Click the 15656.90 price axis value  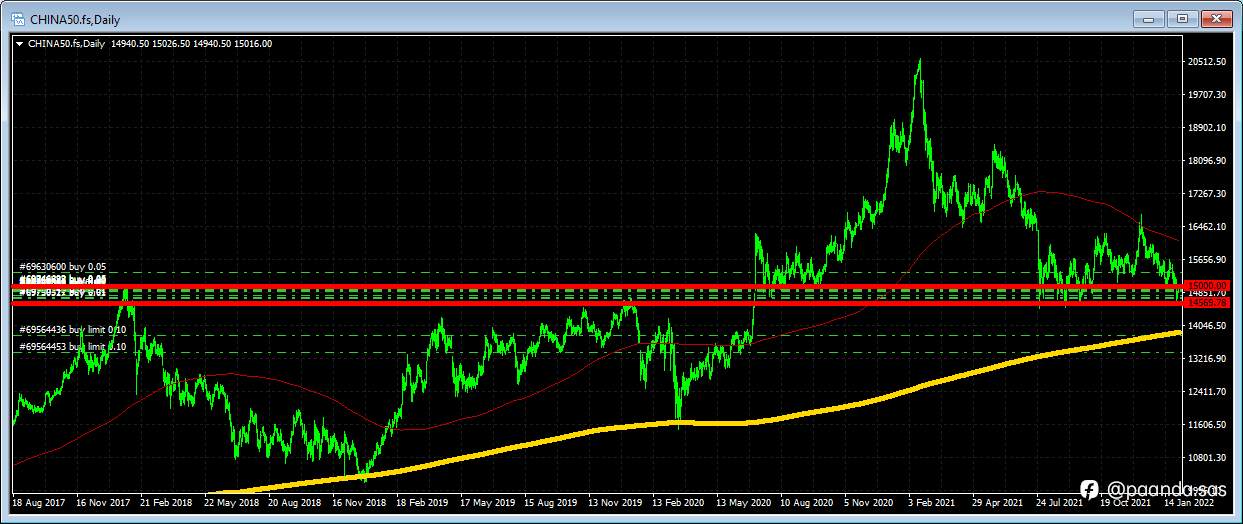tap(1206, 260)
